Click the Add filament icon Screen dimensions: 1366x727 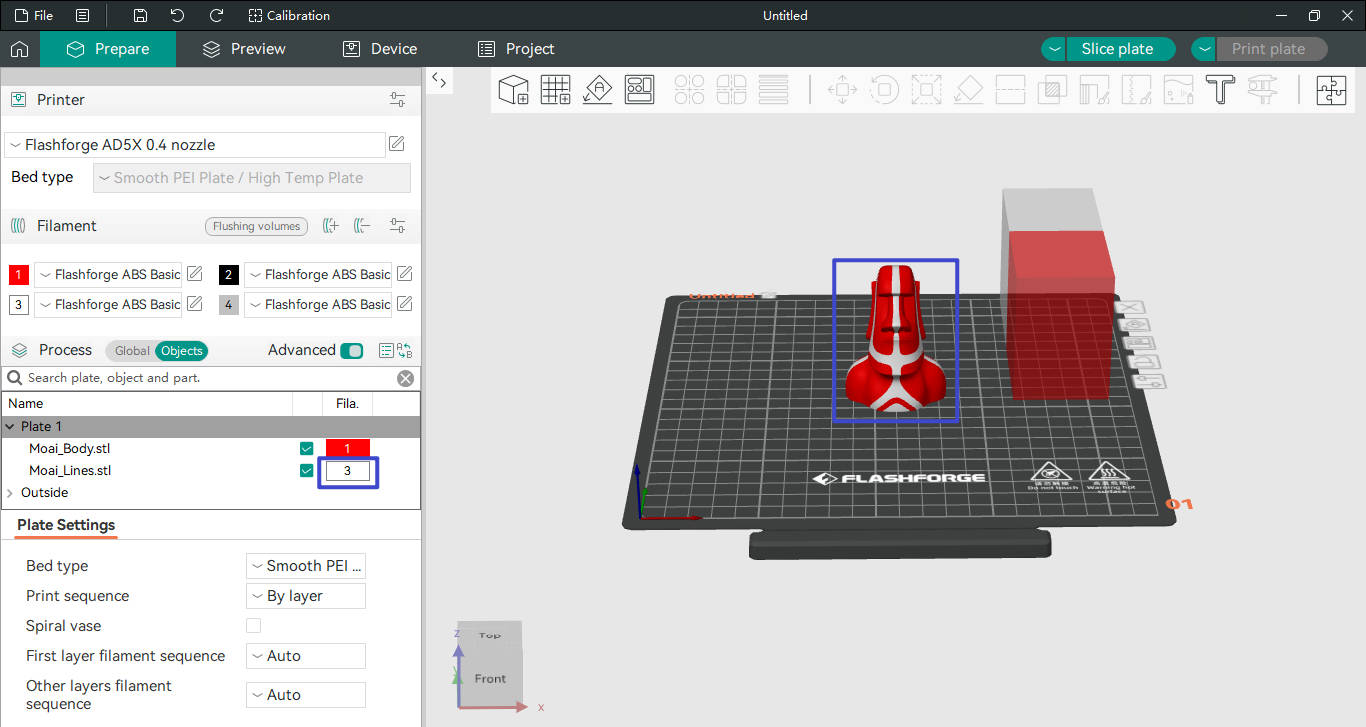click(x=331, y=226)
